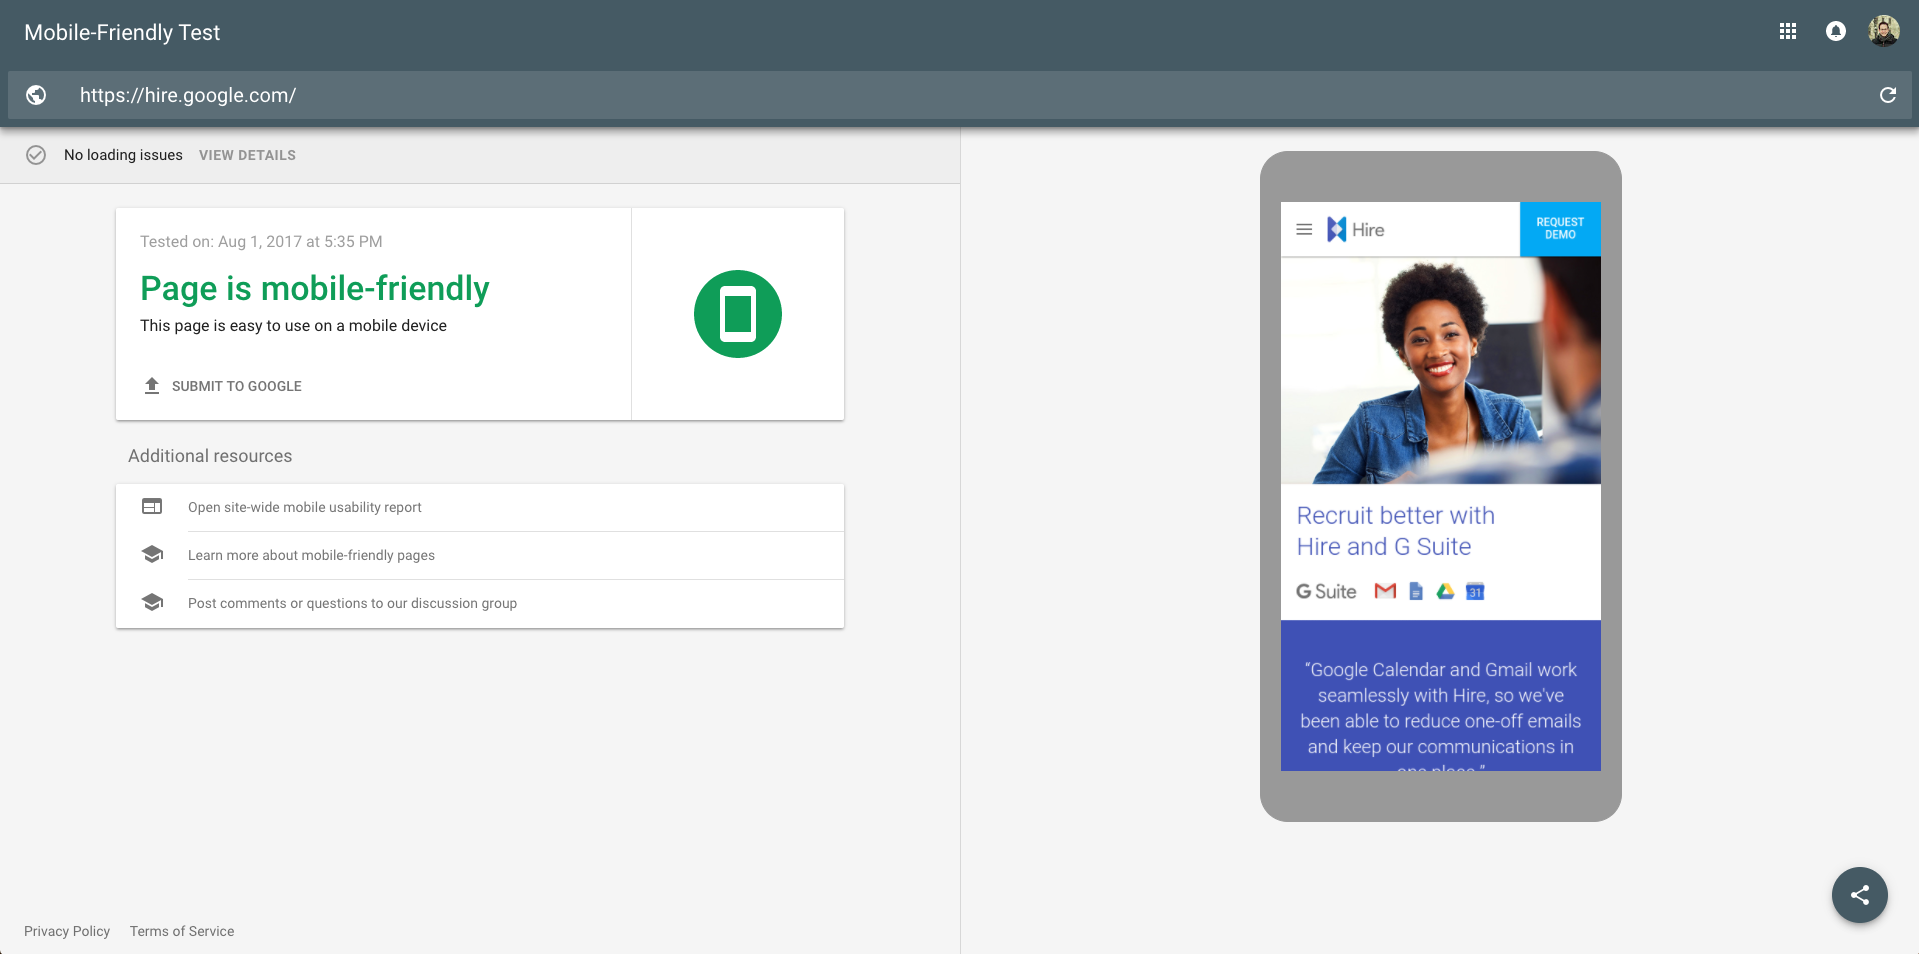Screen dimensions: 1919x954
Task: Click SUBMIT TO GOOGLE button
Action: coord(237,386)
